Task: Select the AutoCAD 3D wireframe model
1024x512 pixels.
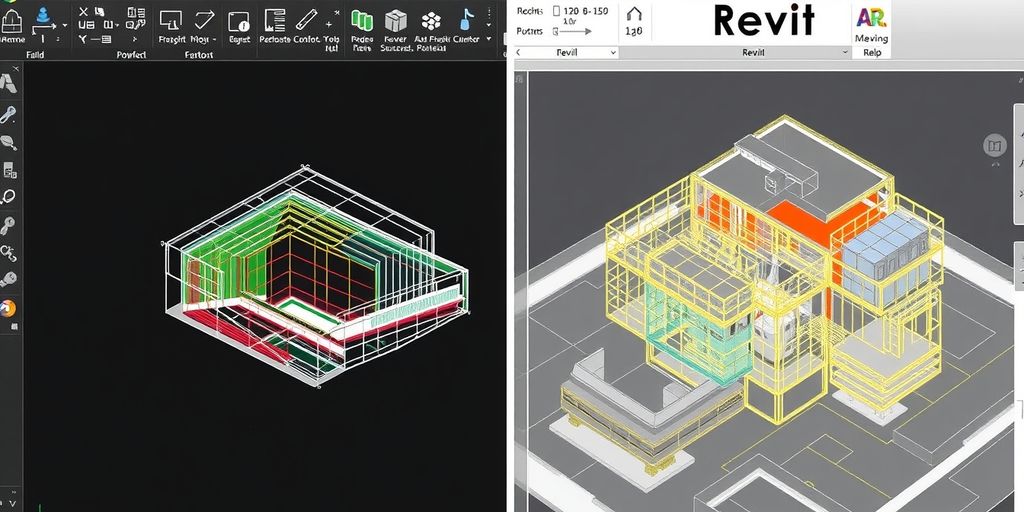Action: (316, 276)
